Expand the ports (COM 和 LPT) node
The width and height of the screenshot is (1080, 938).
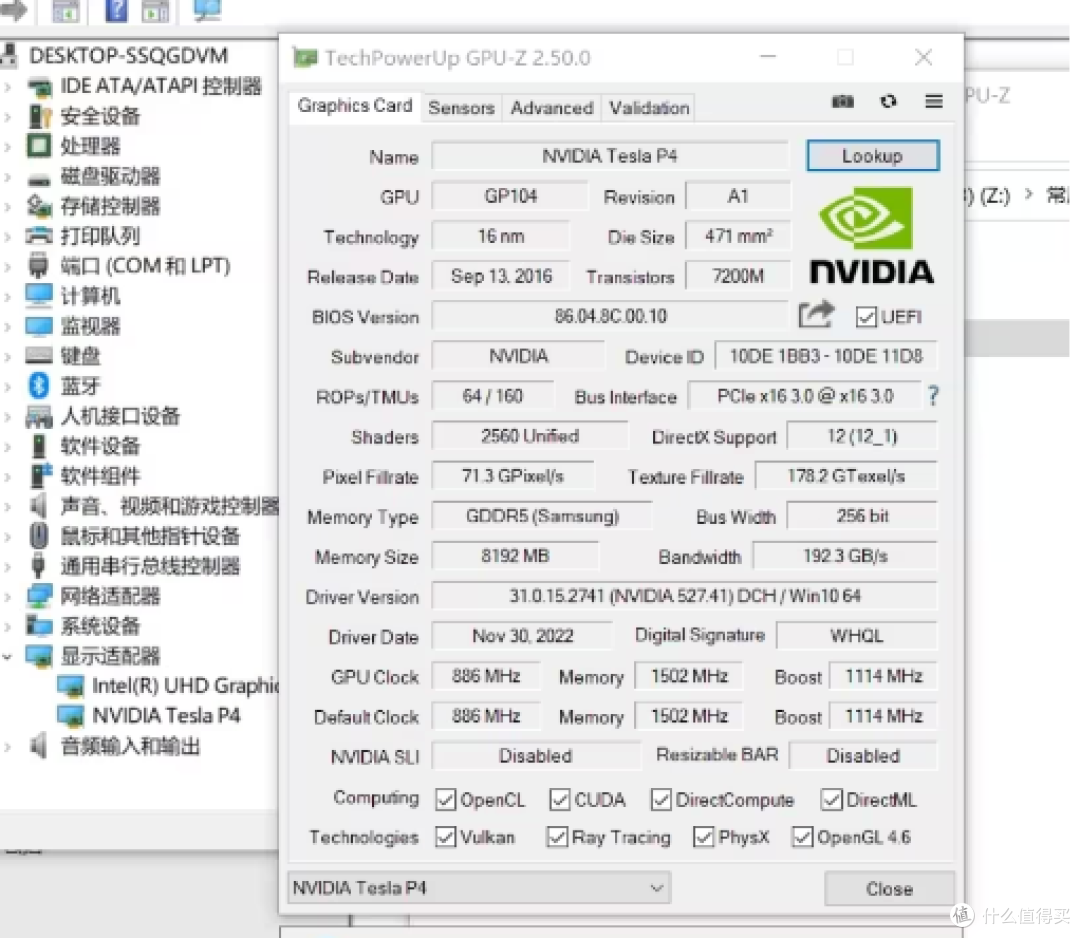click(x=8, y=267)
